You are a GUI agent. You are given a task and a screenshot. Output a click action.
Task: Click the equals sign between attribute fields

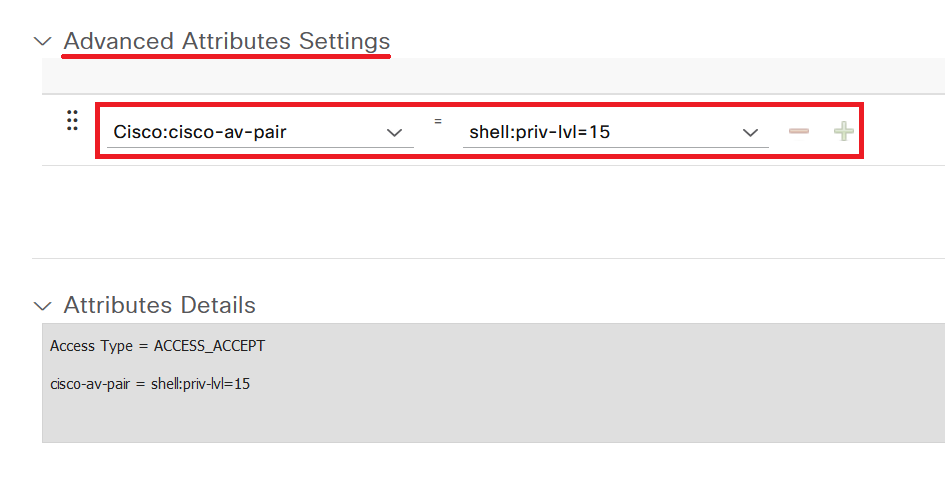coord(438,121)
